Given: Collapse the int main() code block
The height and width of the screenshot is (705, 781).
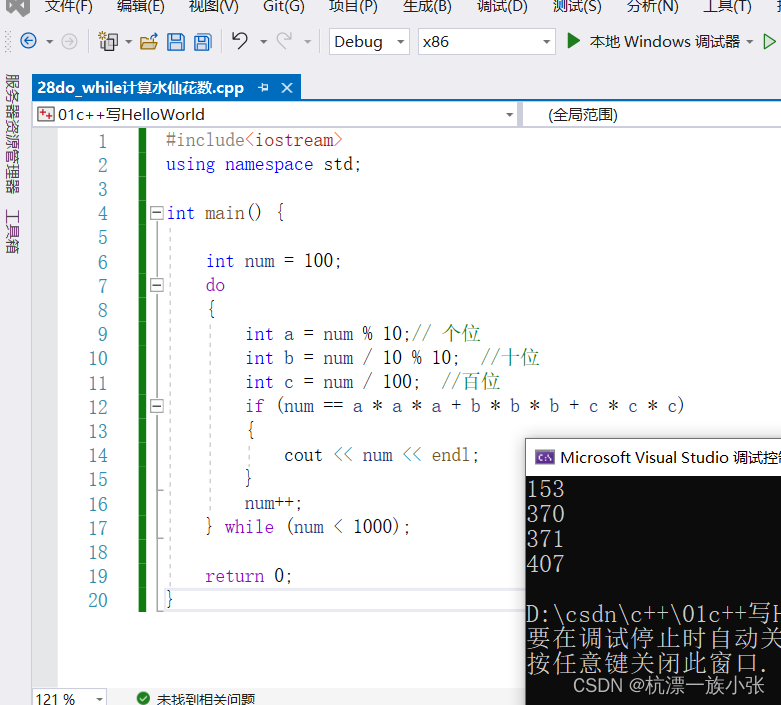Looking at the screenshot, I should (x=156, y=213).
